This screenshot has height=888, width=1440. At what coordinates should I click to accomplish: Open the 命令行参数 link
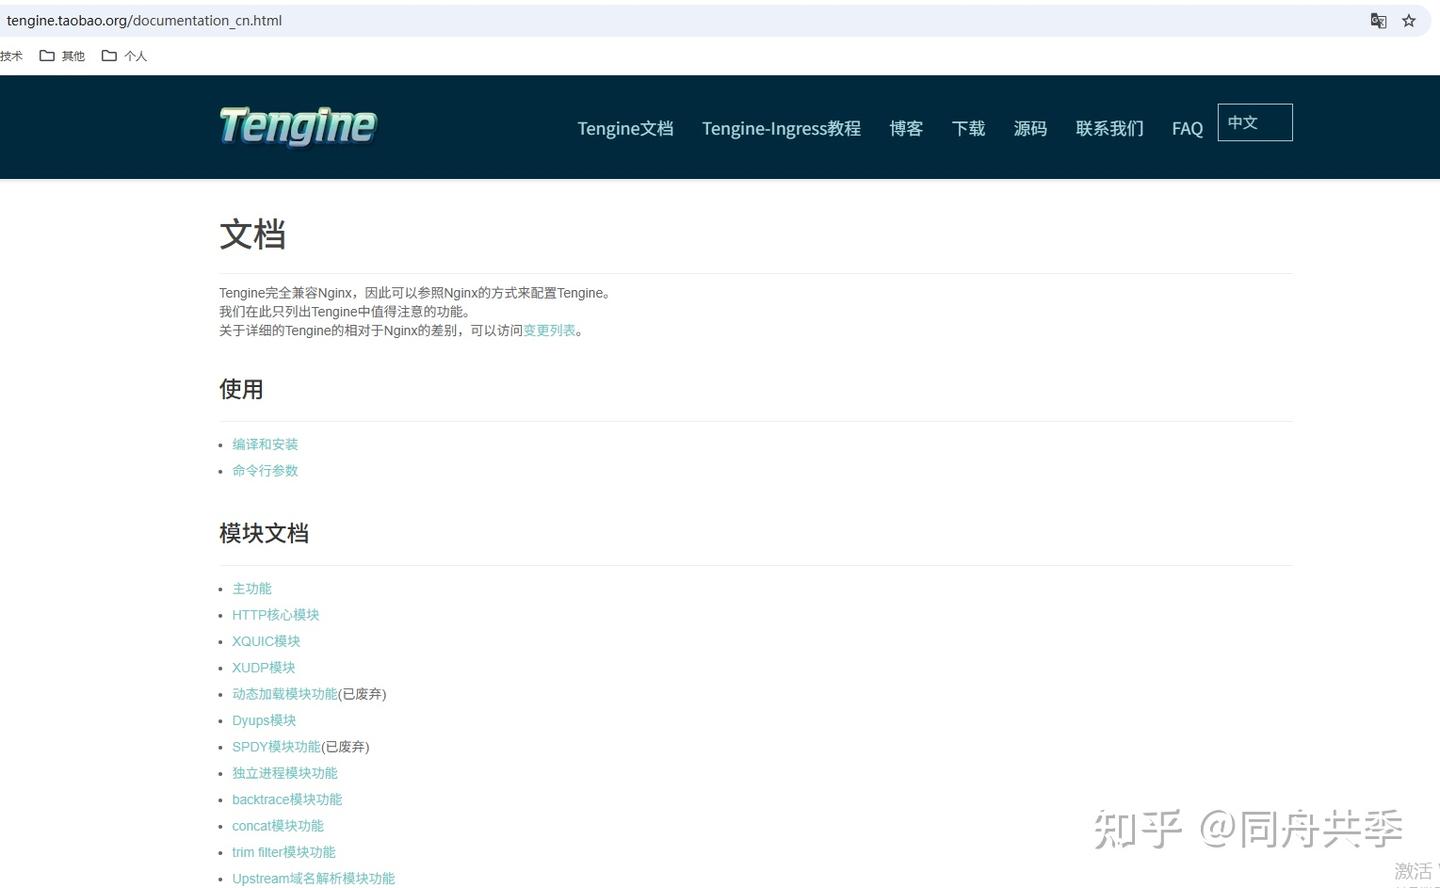coord(265,471)
